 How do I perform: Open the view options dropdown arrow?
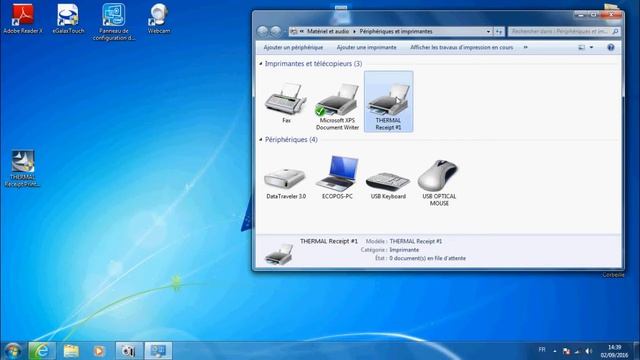coord(591,47)
